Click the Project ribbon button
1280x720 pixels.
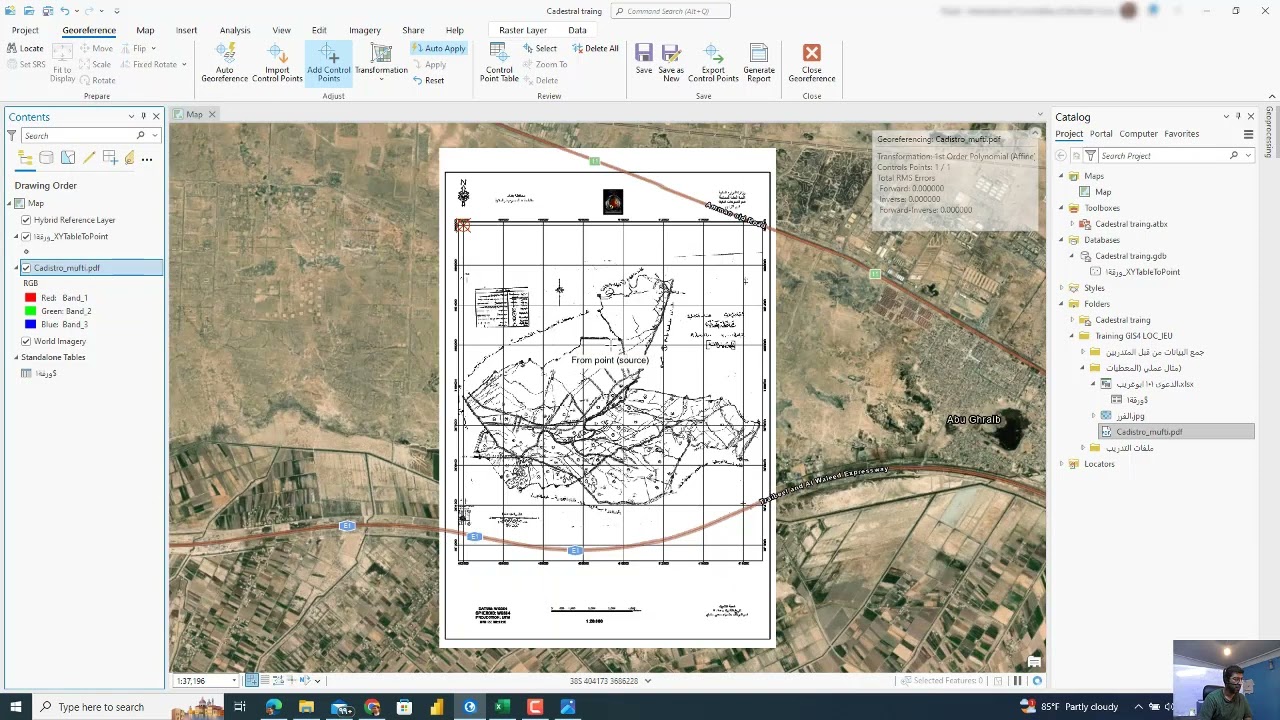coord(25,30)
